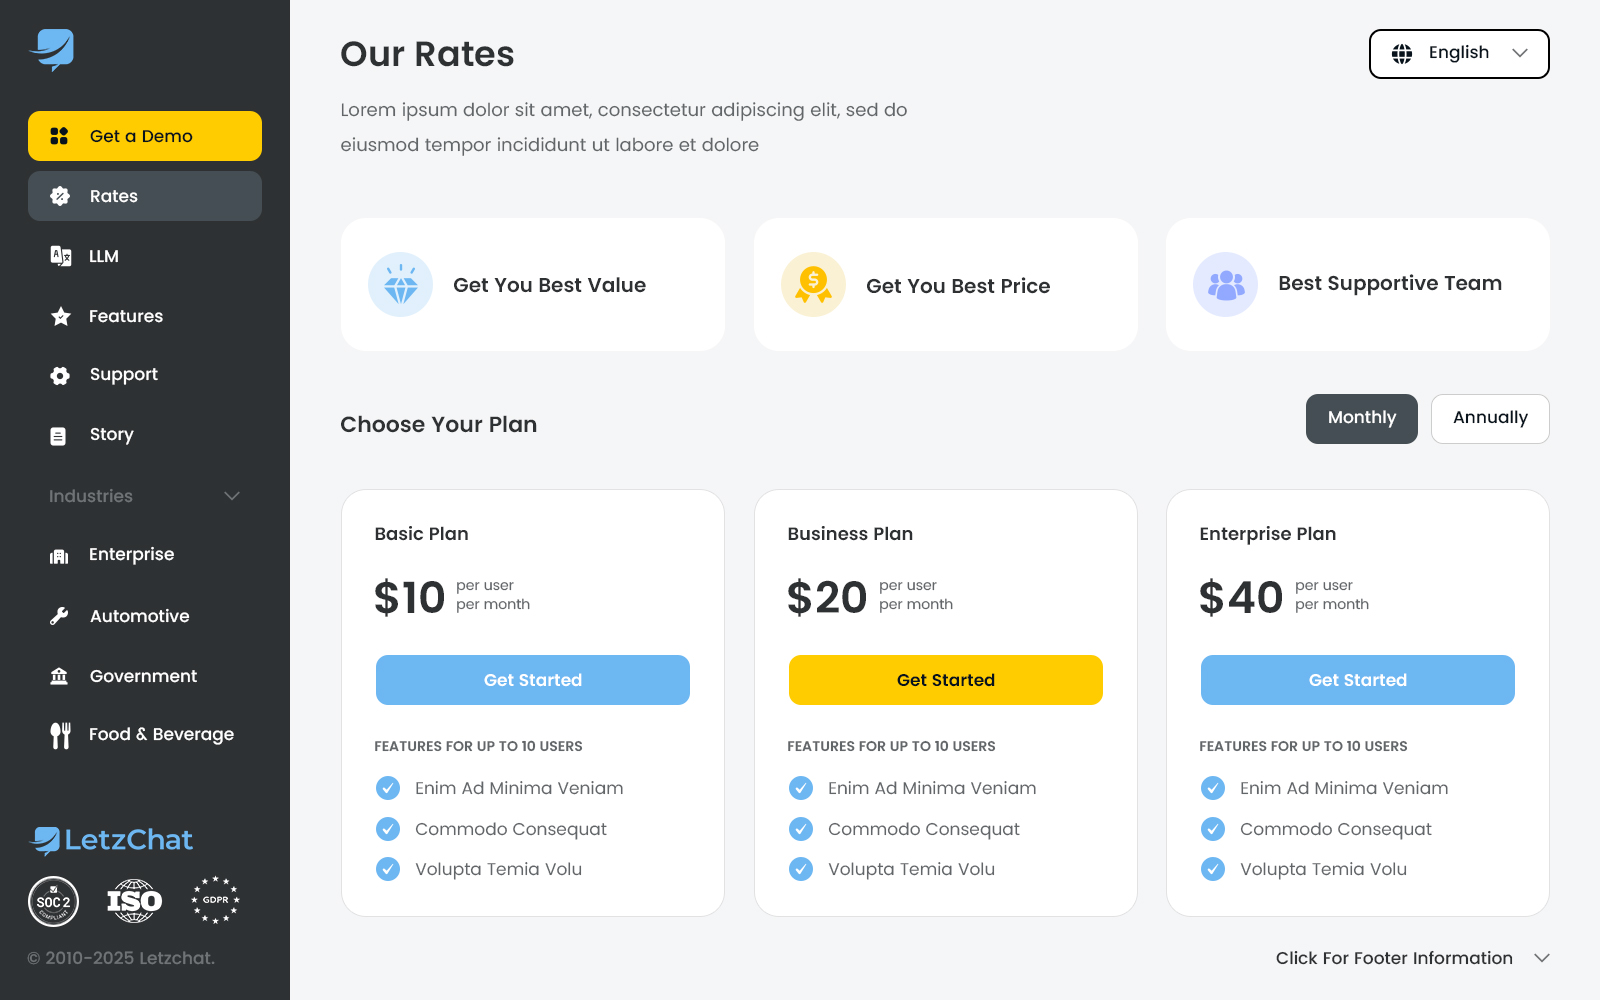Viewport: 1600px width, 1000px height.
Task: Click the LetzChat logo at top of sidebar
Action: coord(52,49)
